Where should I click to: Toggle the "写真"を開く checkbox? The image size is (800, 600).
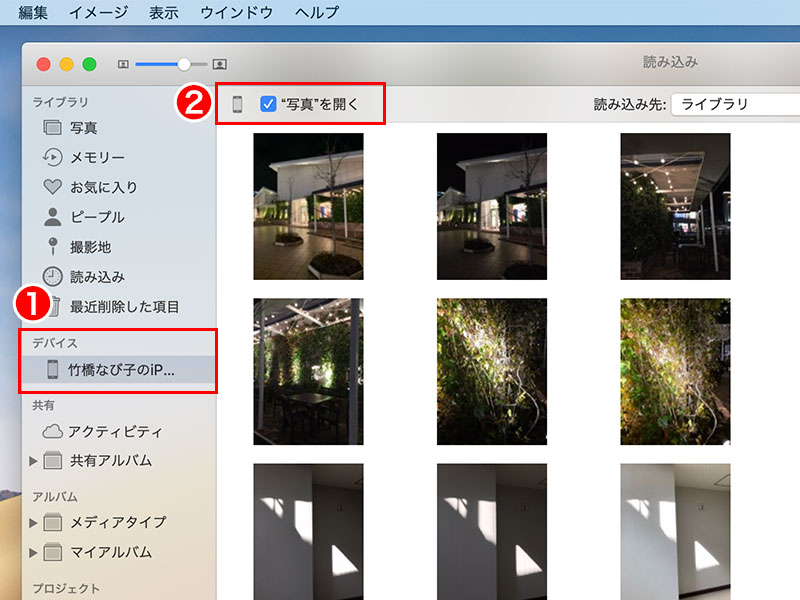tap(268, 104)
